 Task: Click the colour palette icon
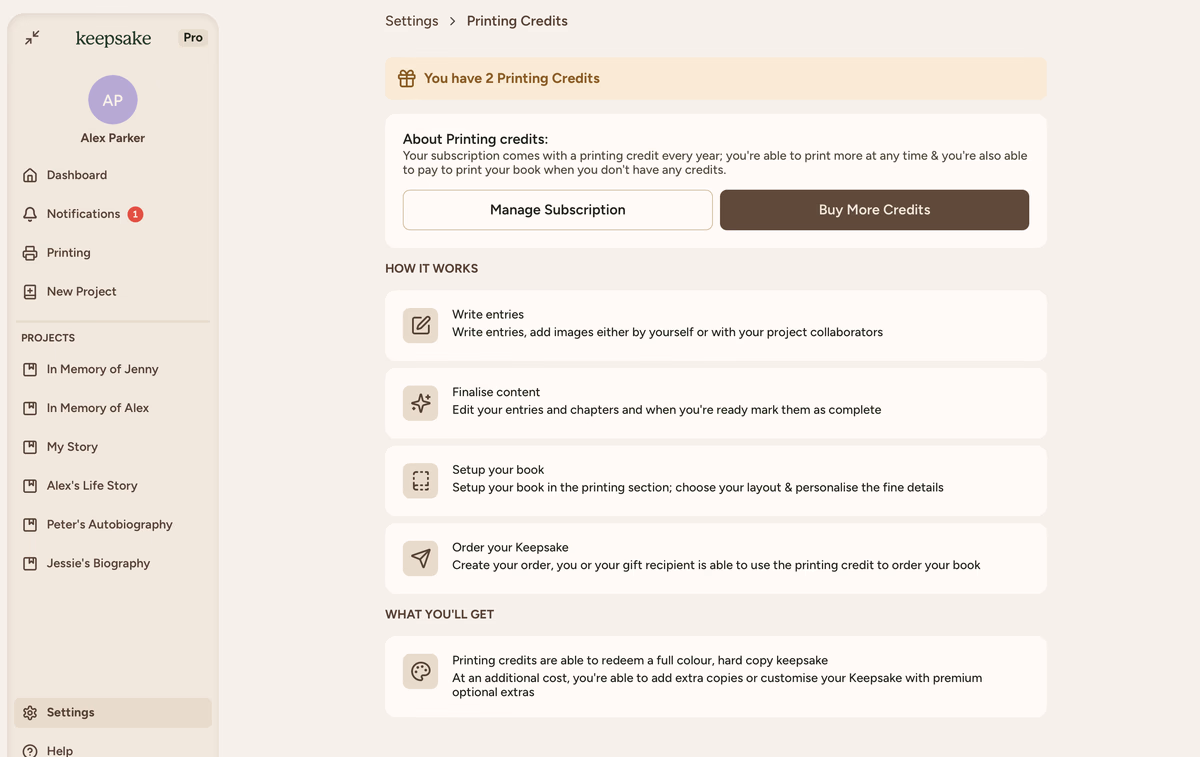421,671
